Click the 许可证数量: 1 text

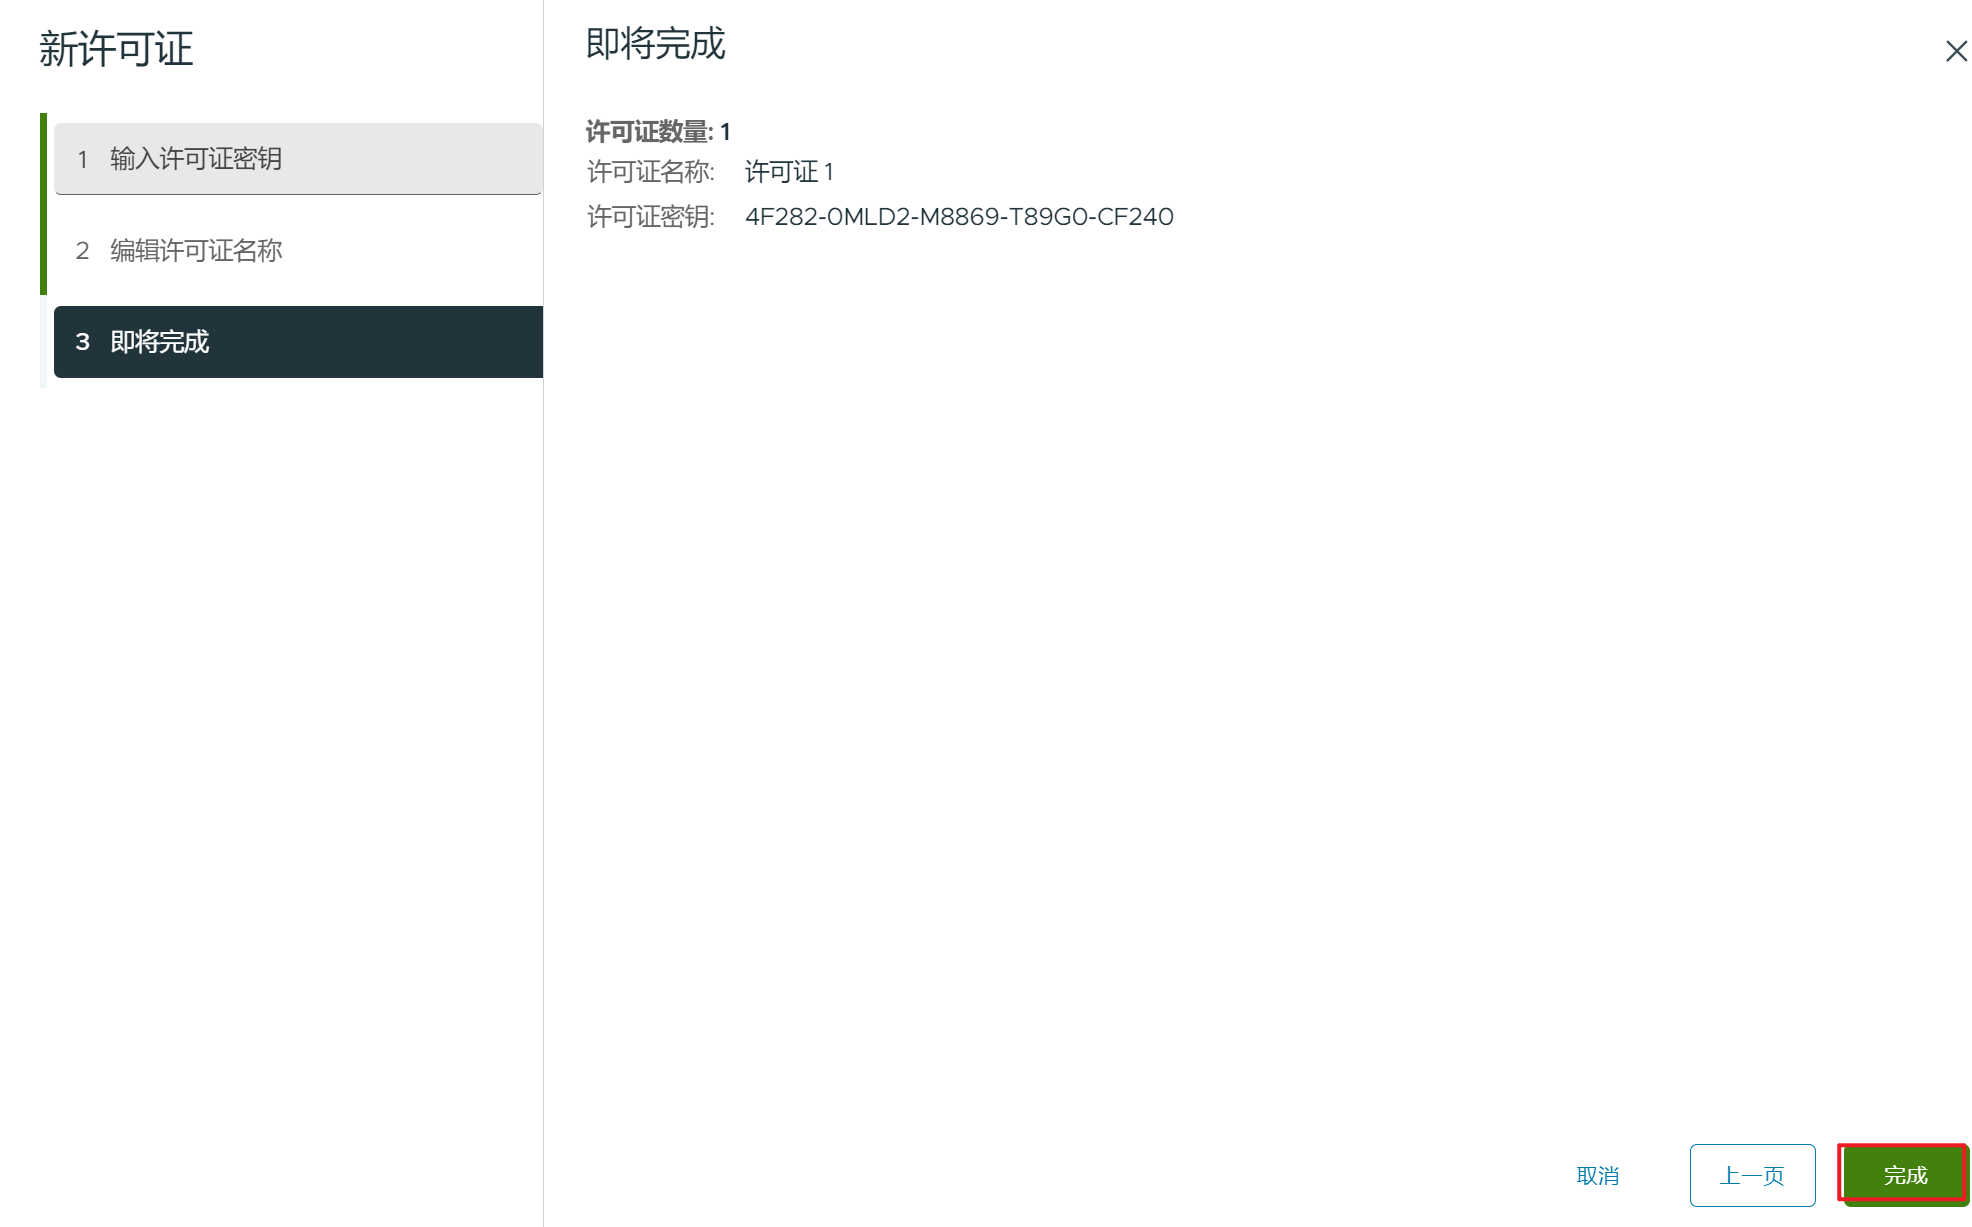coord(657,132)
